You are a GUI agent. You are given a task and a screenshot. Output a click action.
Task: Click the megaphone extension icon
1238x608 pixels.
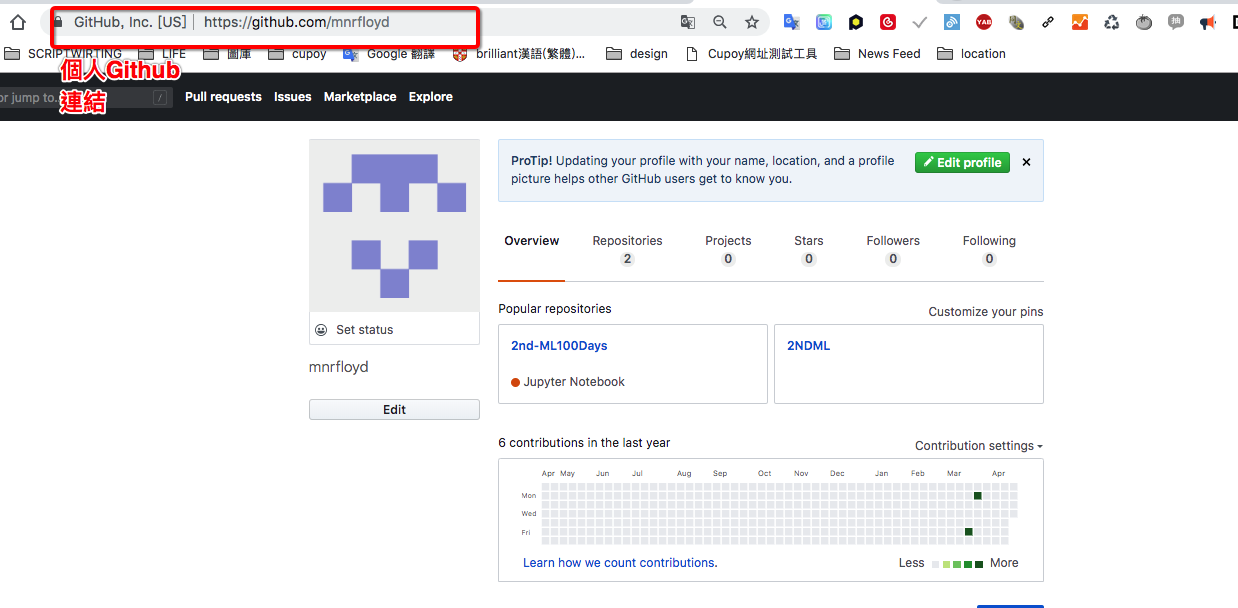pyautogui.click(x=1208, y=22)
